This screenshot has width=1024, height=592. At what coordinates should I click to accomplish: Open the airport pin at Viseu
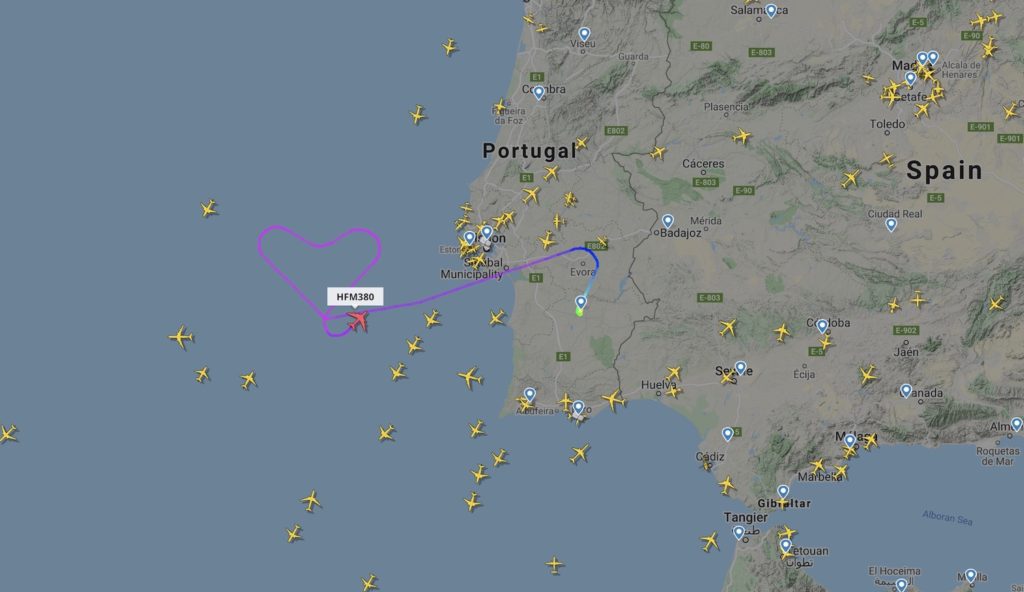584,35
